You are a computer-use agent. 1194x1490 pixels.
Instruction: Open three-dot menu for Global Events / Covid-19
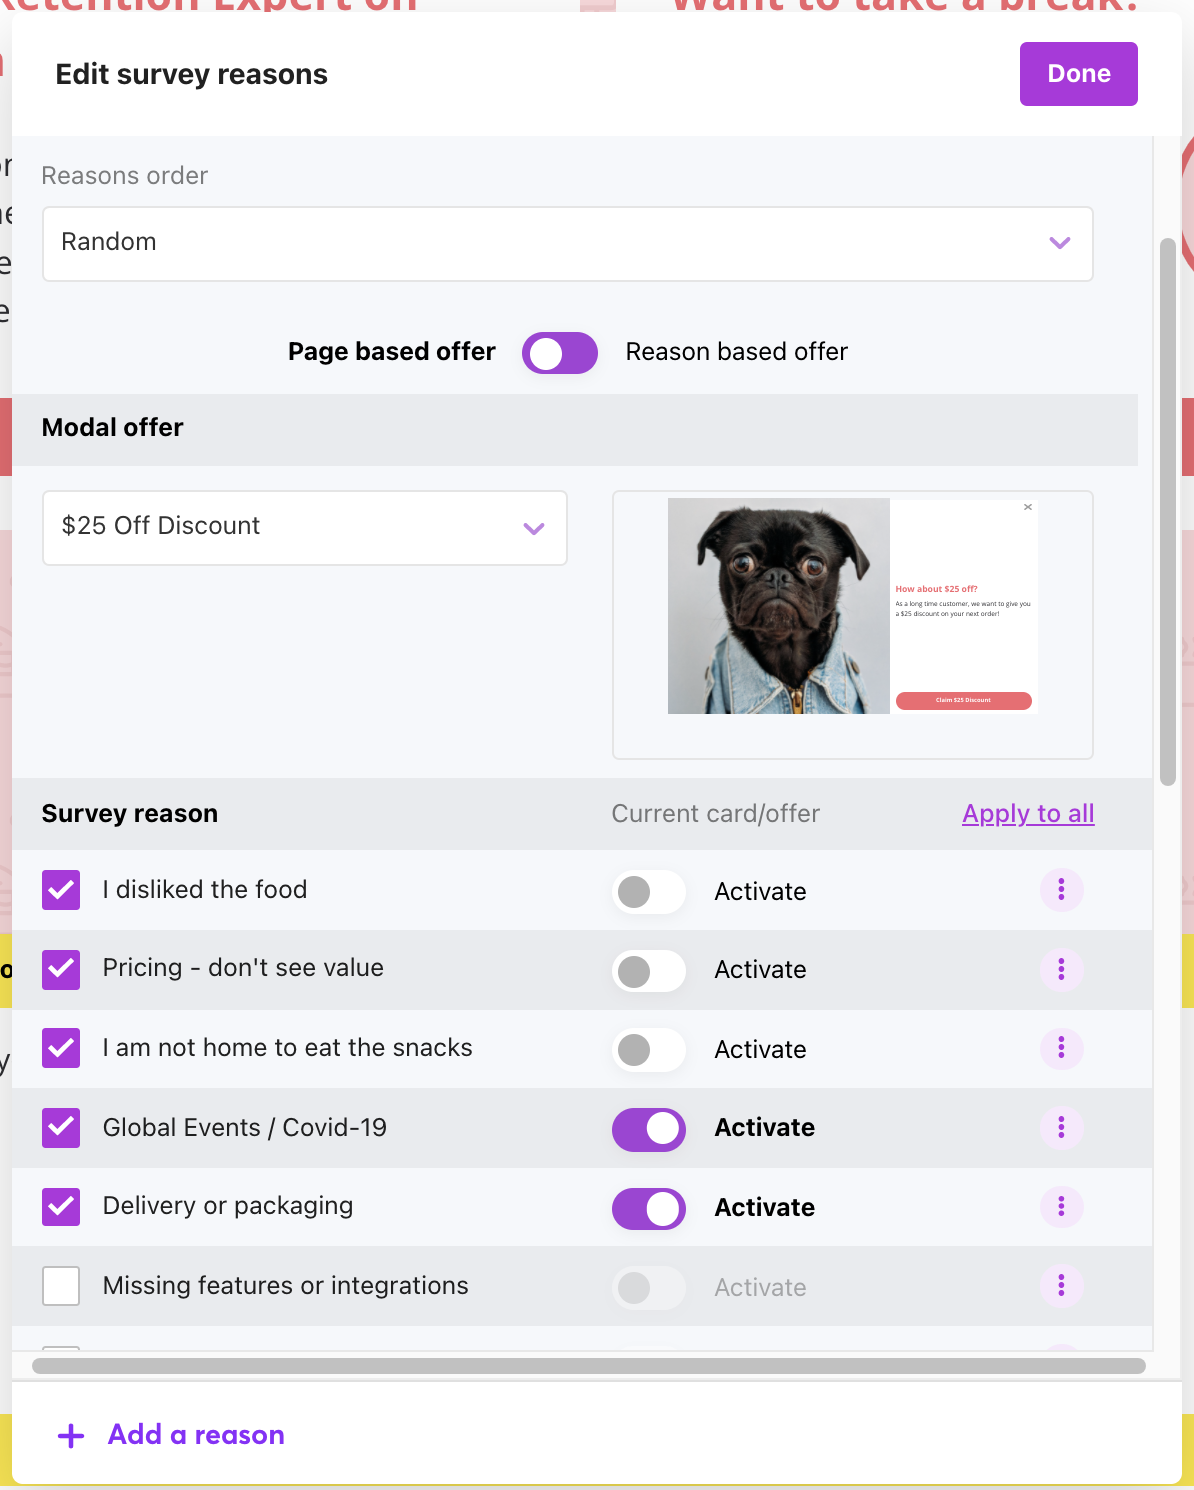[1061, 1128]
